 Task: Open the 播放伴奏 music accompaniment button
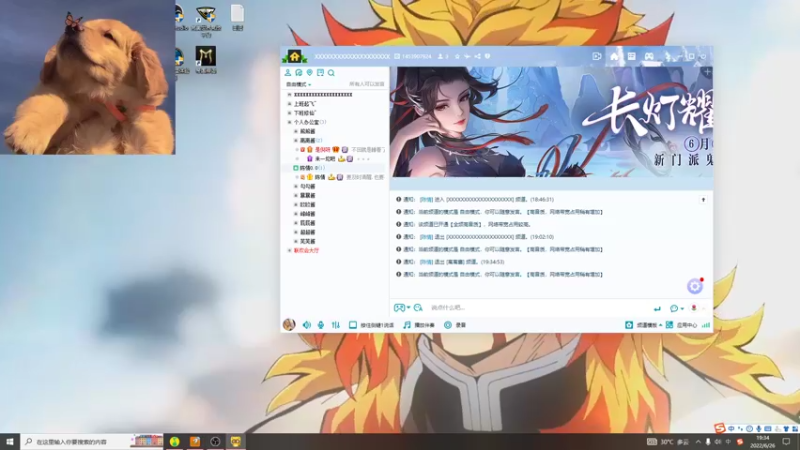click(419, 325)
